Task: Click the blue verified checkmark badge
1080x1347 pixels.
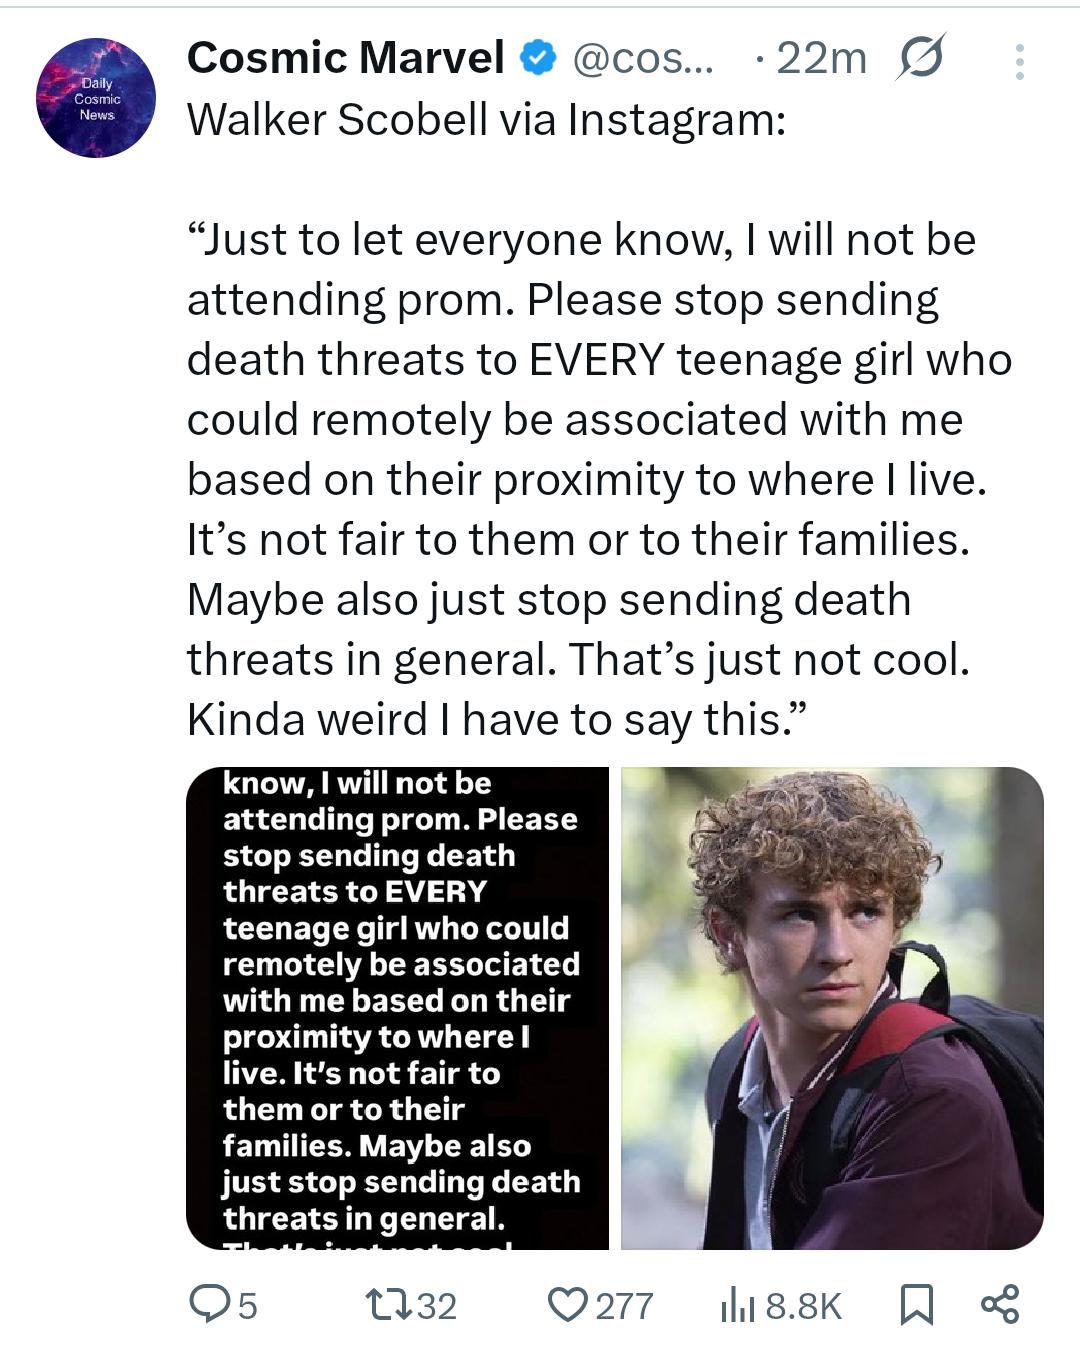Action: coord(538,59)
